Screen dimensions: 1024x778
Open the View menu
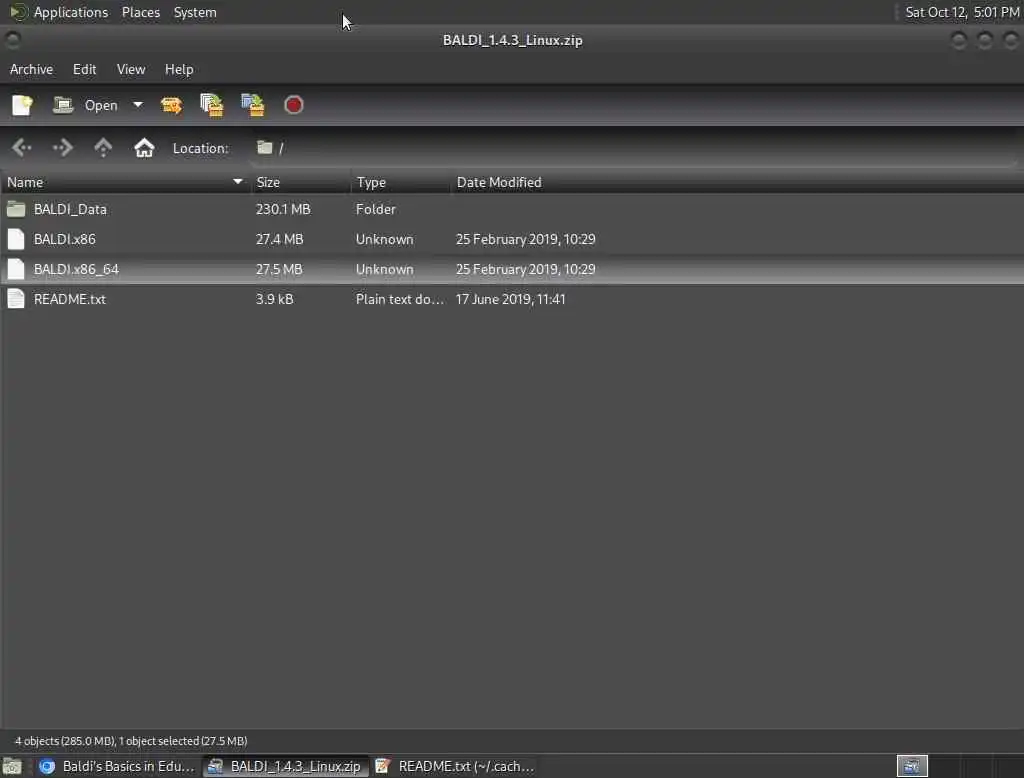coord(131,69)
